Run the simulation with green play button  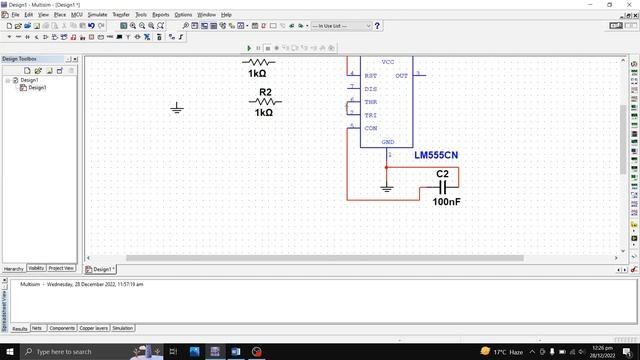tap(249, 48)
